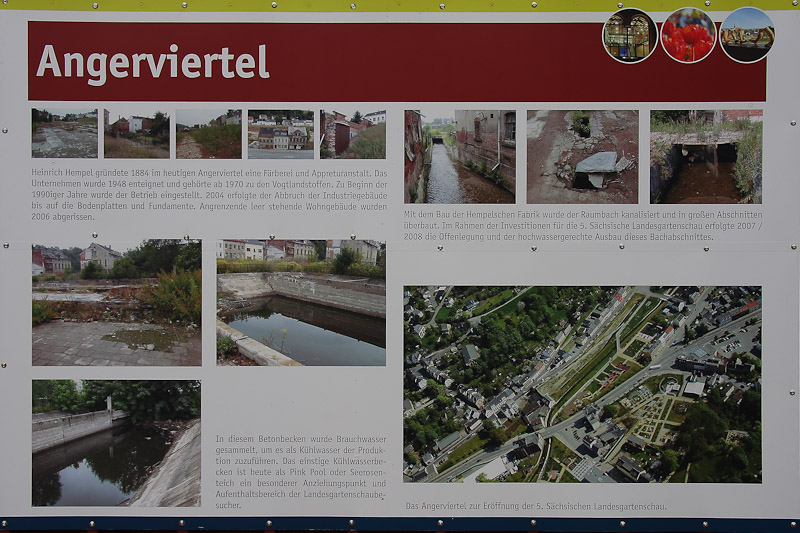Open the photo of paved ground with puddle and houses
Screen dimensions: 800x533
[117, 304]
